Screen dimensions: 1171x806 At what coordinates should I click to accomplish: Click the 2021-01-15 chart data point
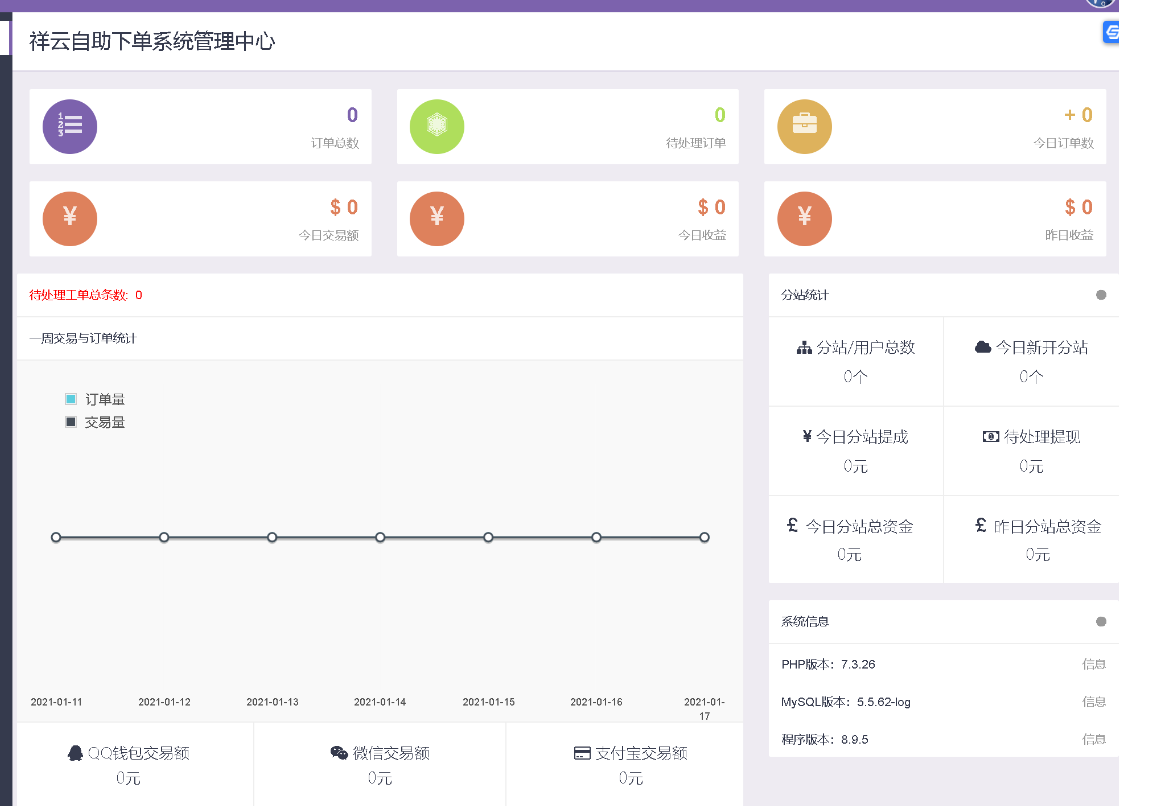pyautogui.click(x=488, y=537)
